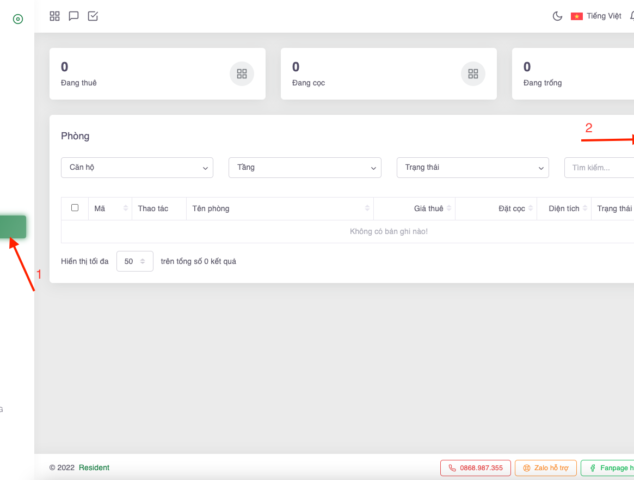Open the Tiếng Việt language menu
634x480 pixels.
pyautogui.click(x=603, y=16)
